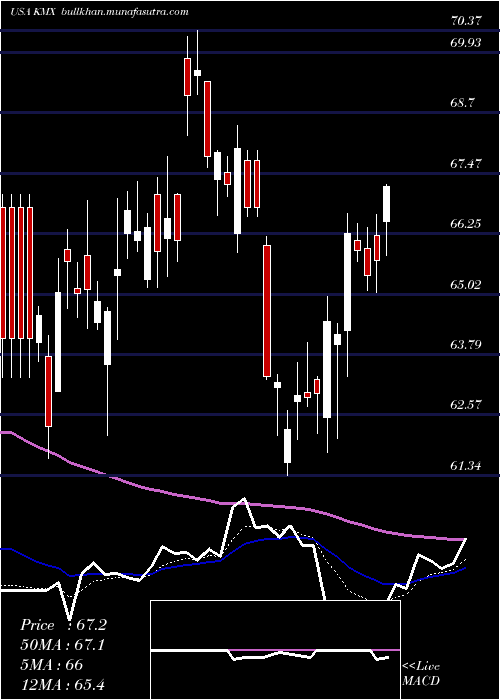The width and height of the screenshot is (500, 700).
Task: Click the 65.02 price axis label
Action: 466,284
